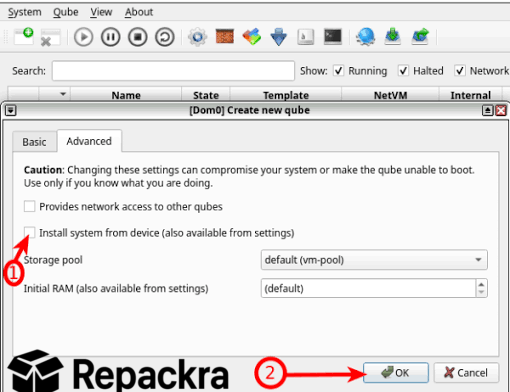Screen dimensions: 510x392
Task: Click the restore qubes from backup icon
Action: click(420, 37)
